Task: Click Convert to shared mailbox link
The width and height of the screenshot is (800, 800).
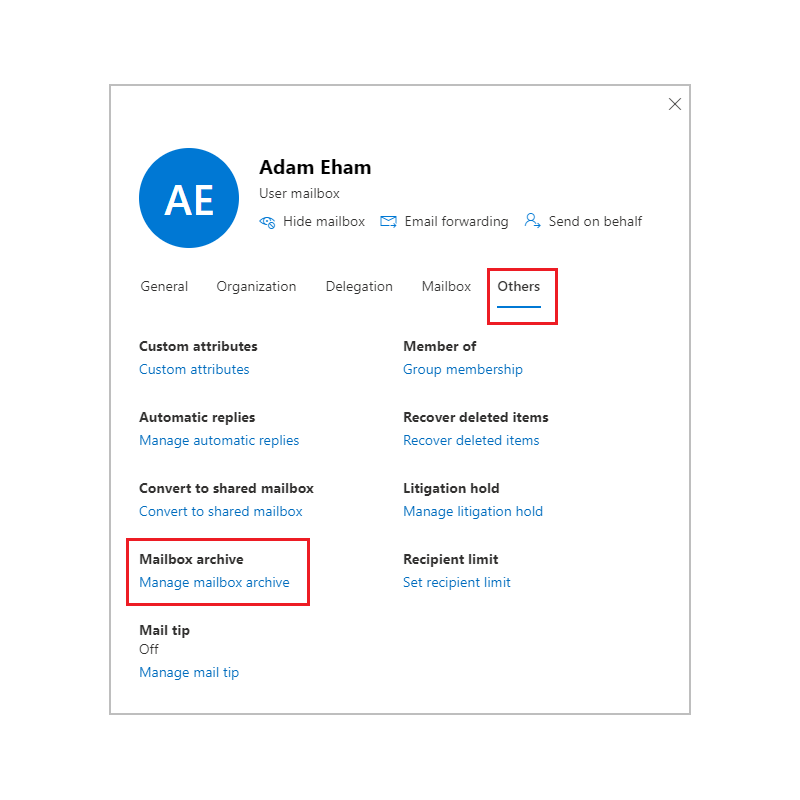Action: [x=221, y=511]
